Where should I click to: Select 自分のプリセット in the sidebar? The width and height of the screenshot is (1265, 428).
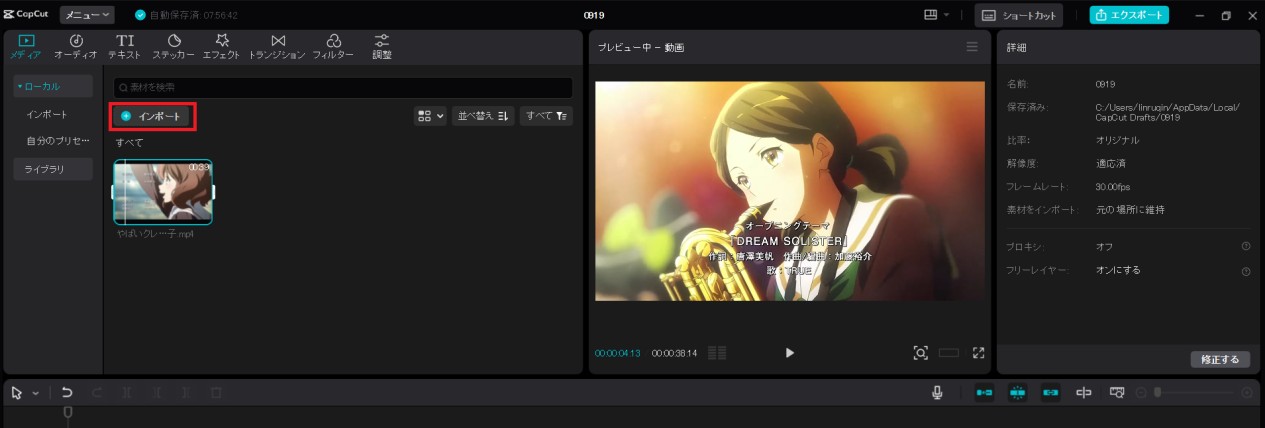click(x=57, y=141)
